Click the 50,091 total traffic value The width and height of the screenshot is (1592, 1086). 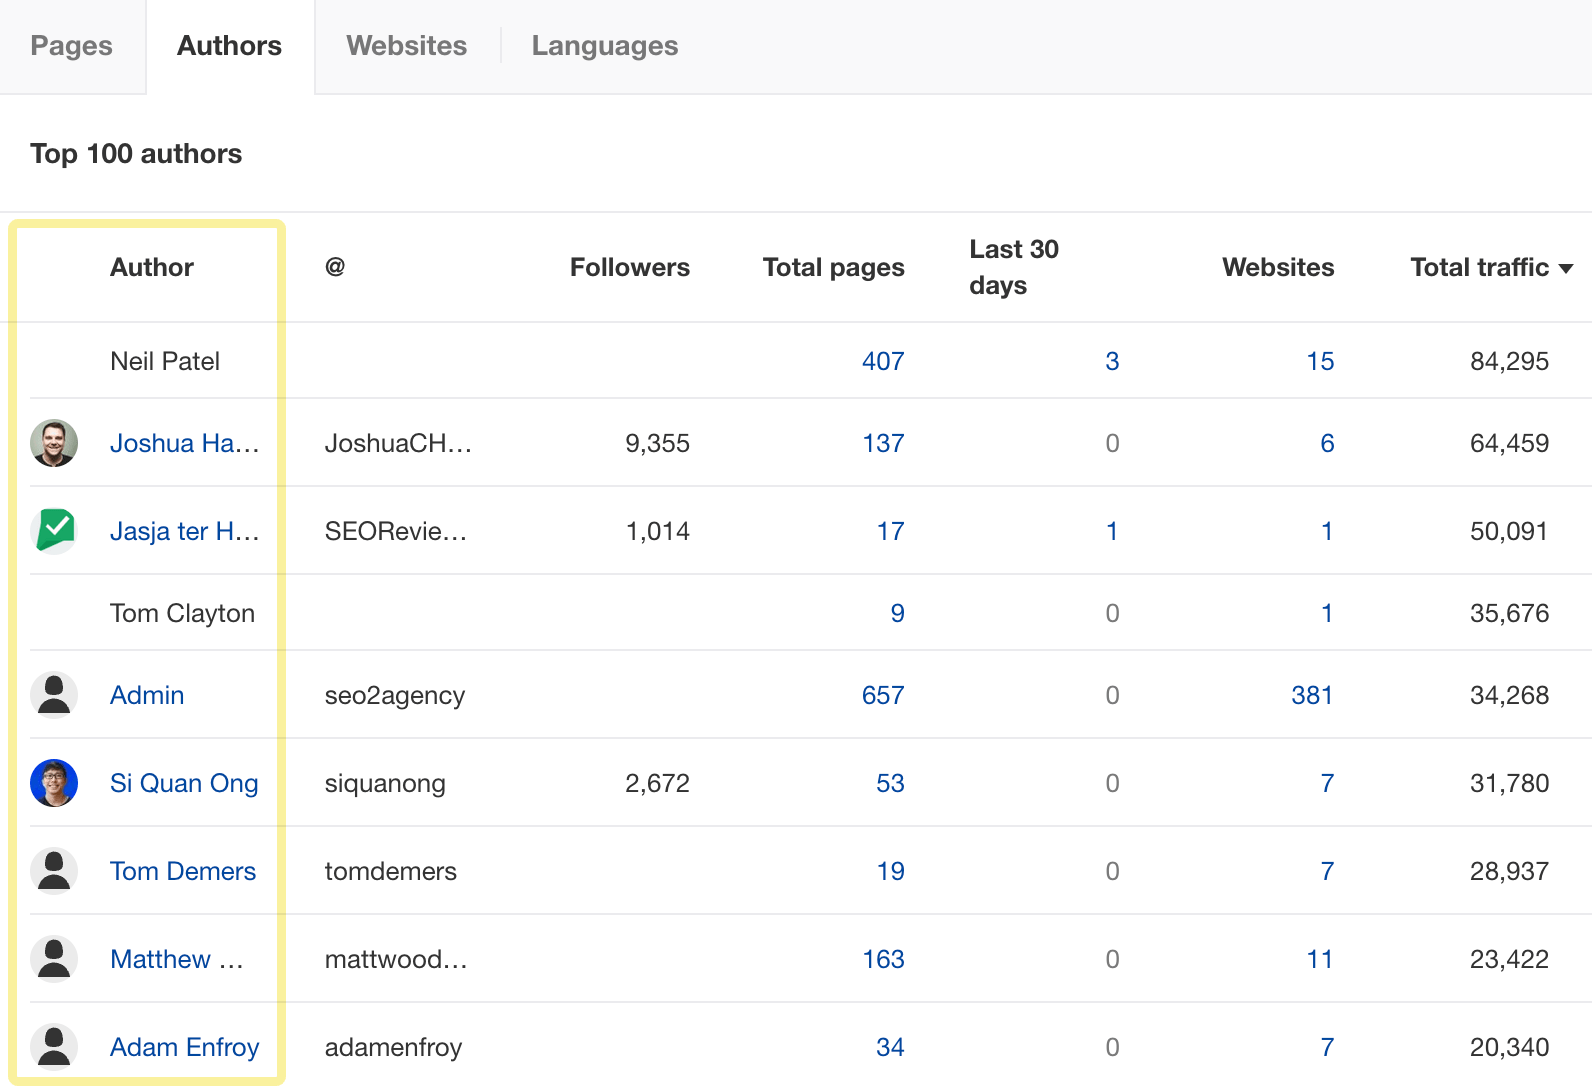coord(1509,531)
